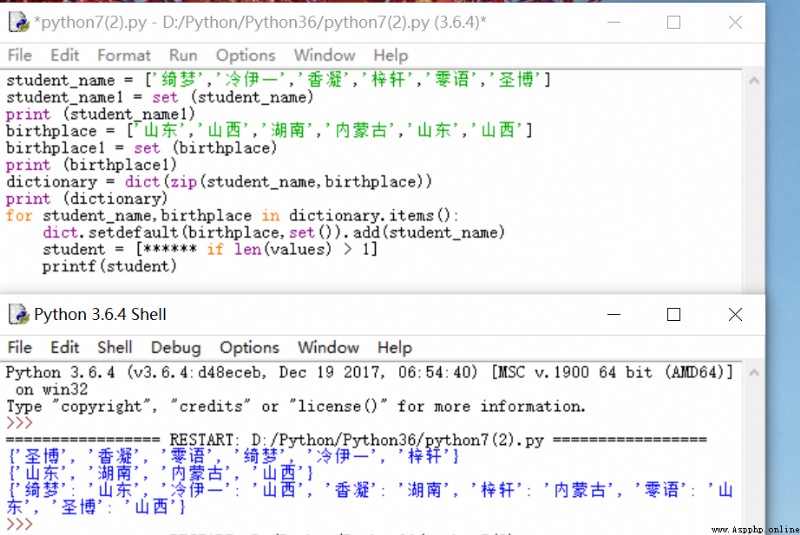Open the Run menu in the editor

point(183,55)
